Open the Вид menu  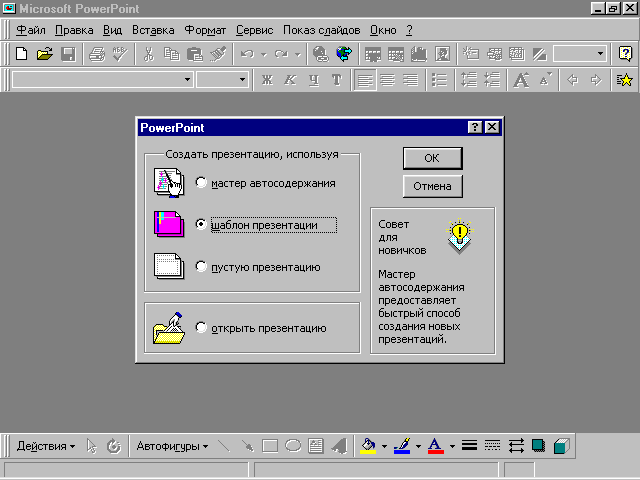click(x=112, y=30)
